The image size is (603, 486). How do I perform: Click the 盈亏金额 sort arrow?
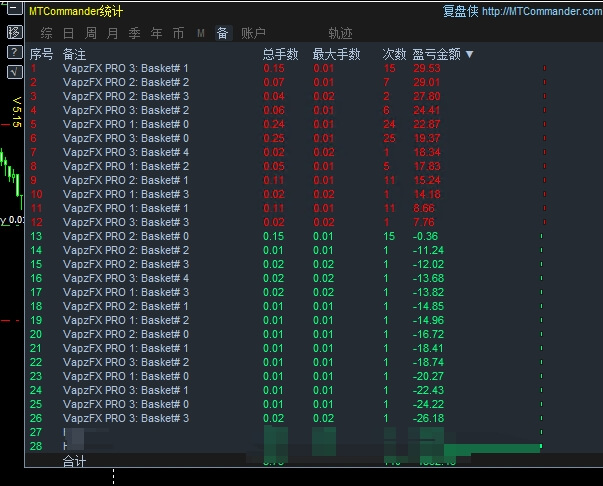click(469, 54)
